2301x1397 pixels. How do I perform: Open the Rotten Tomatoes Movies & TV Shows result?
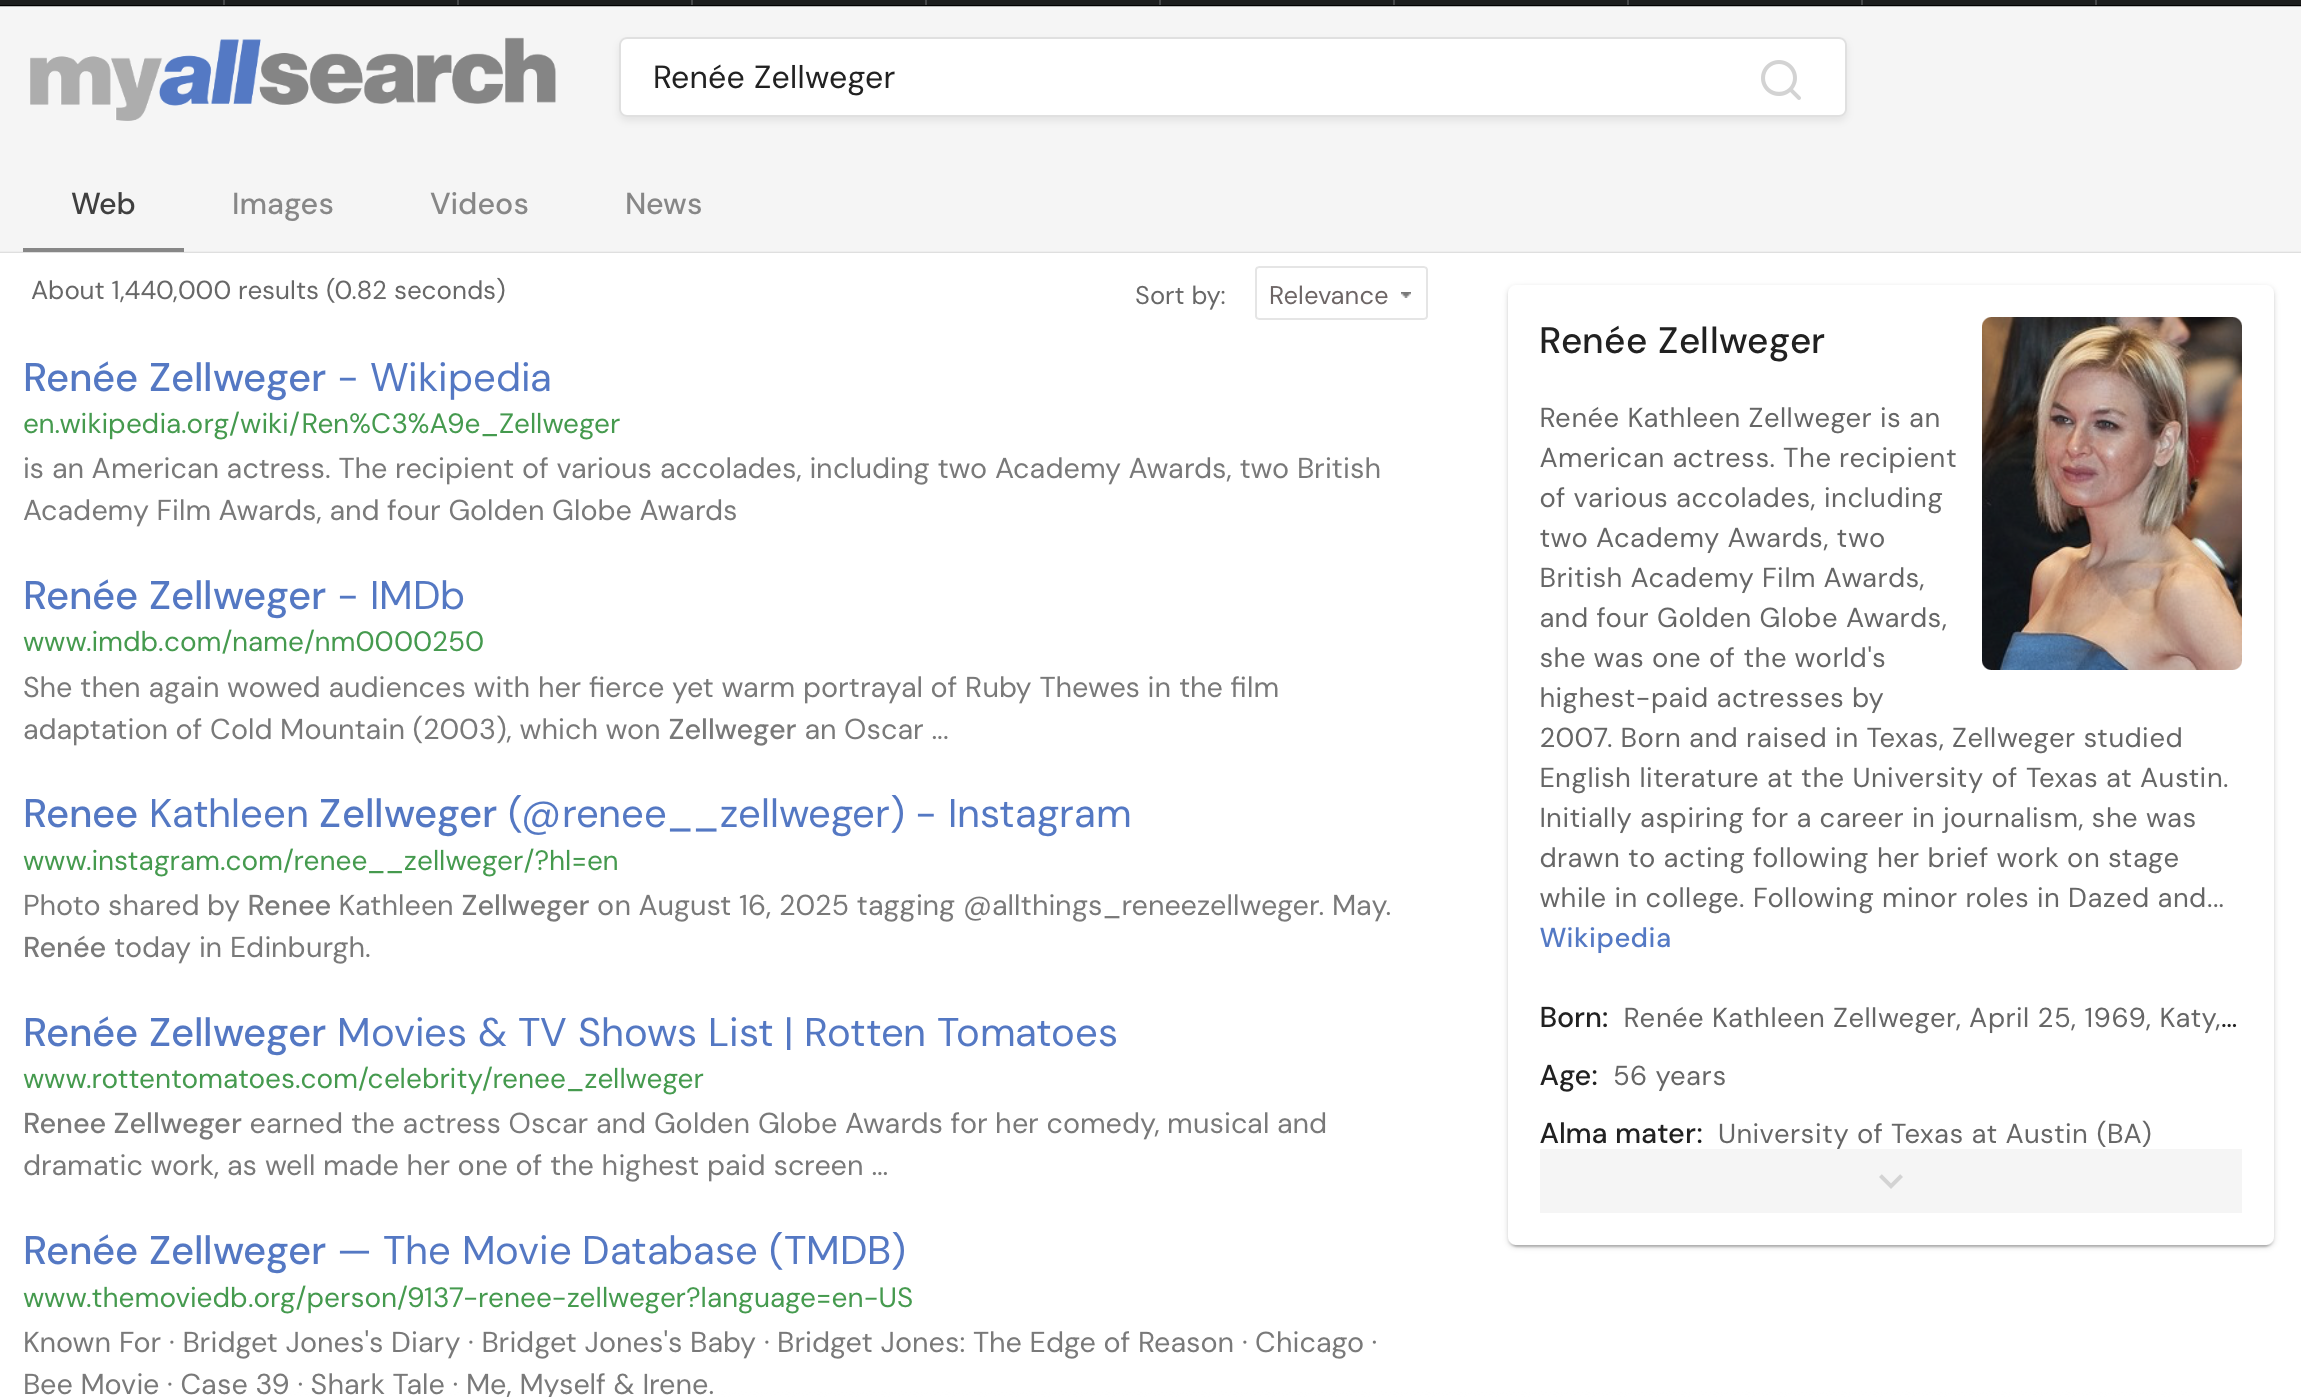[570, 1033]
